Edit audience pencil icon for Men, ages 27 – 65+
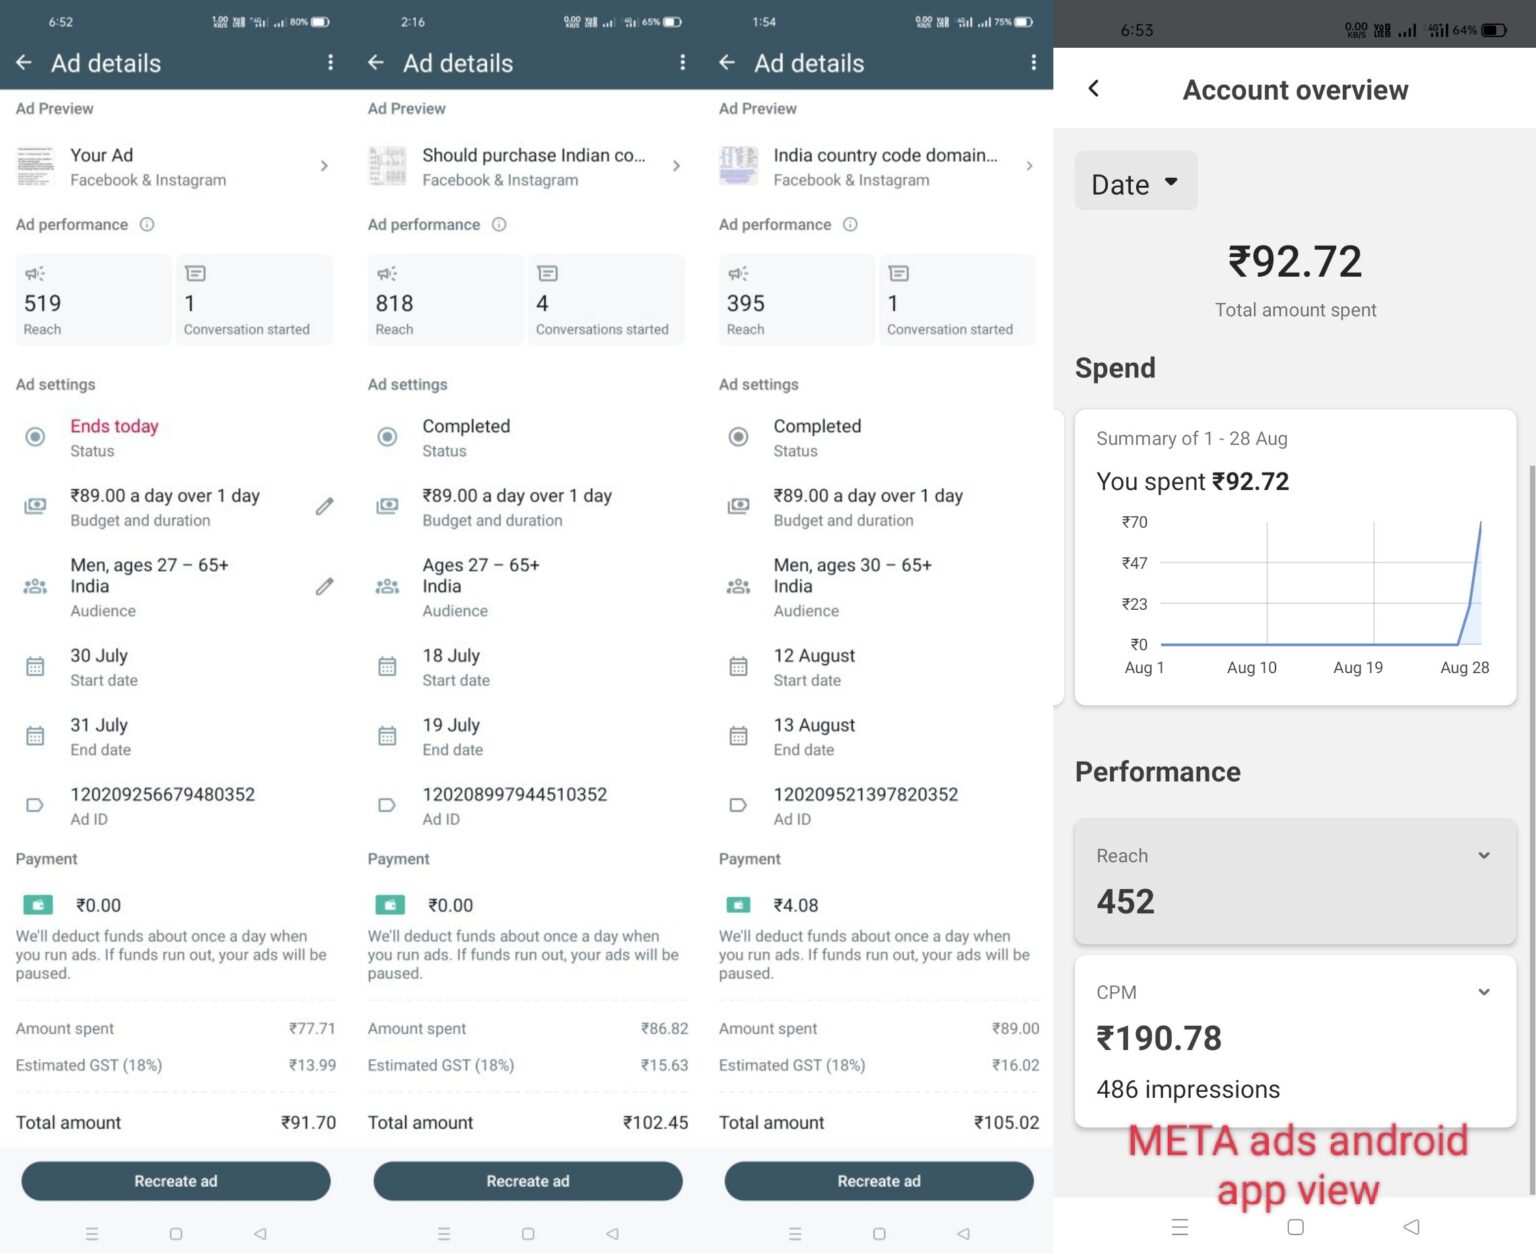The width and height of the screenshot is (1536, 1254). 324,587
